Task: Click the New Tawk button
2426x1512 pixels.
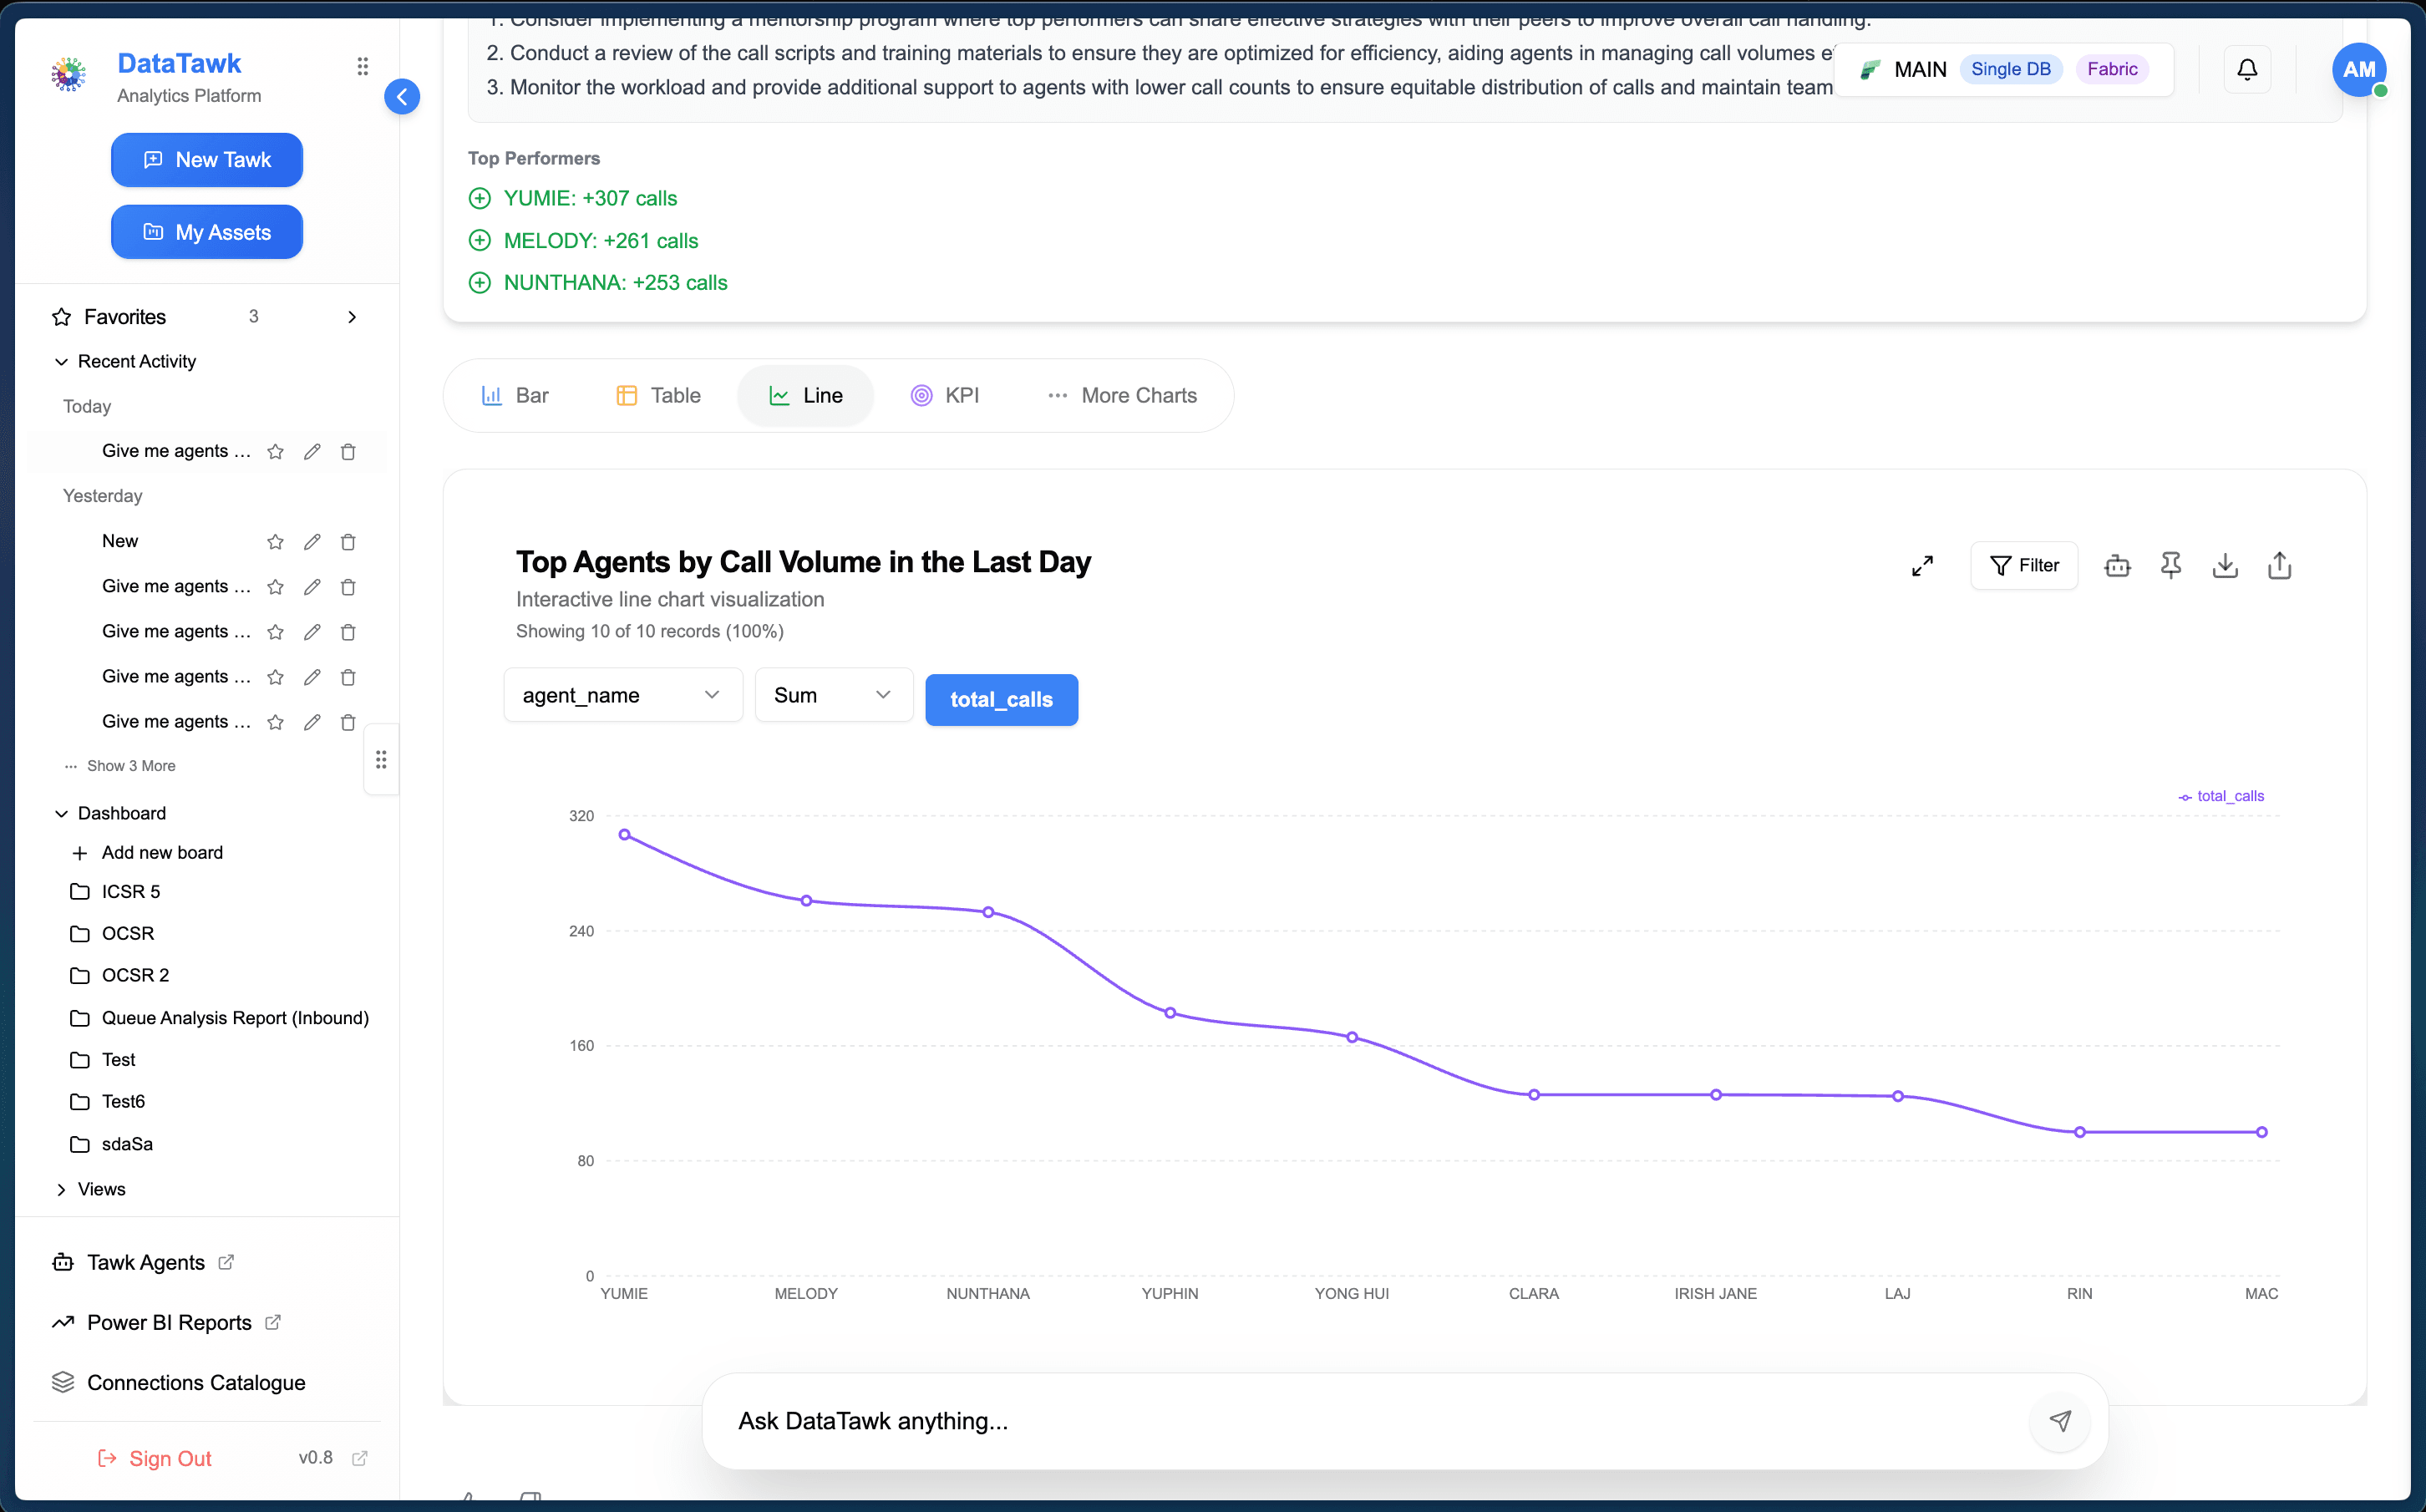Action: 206,160
